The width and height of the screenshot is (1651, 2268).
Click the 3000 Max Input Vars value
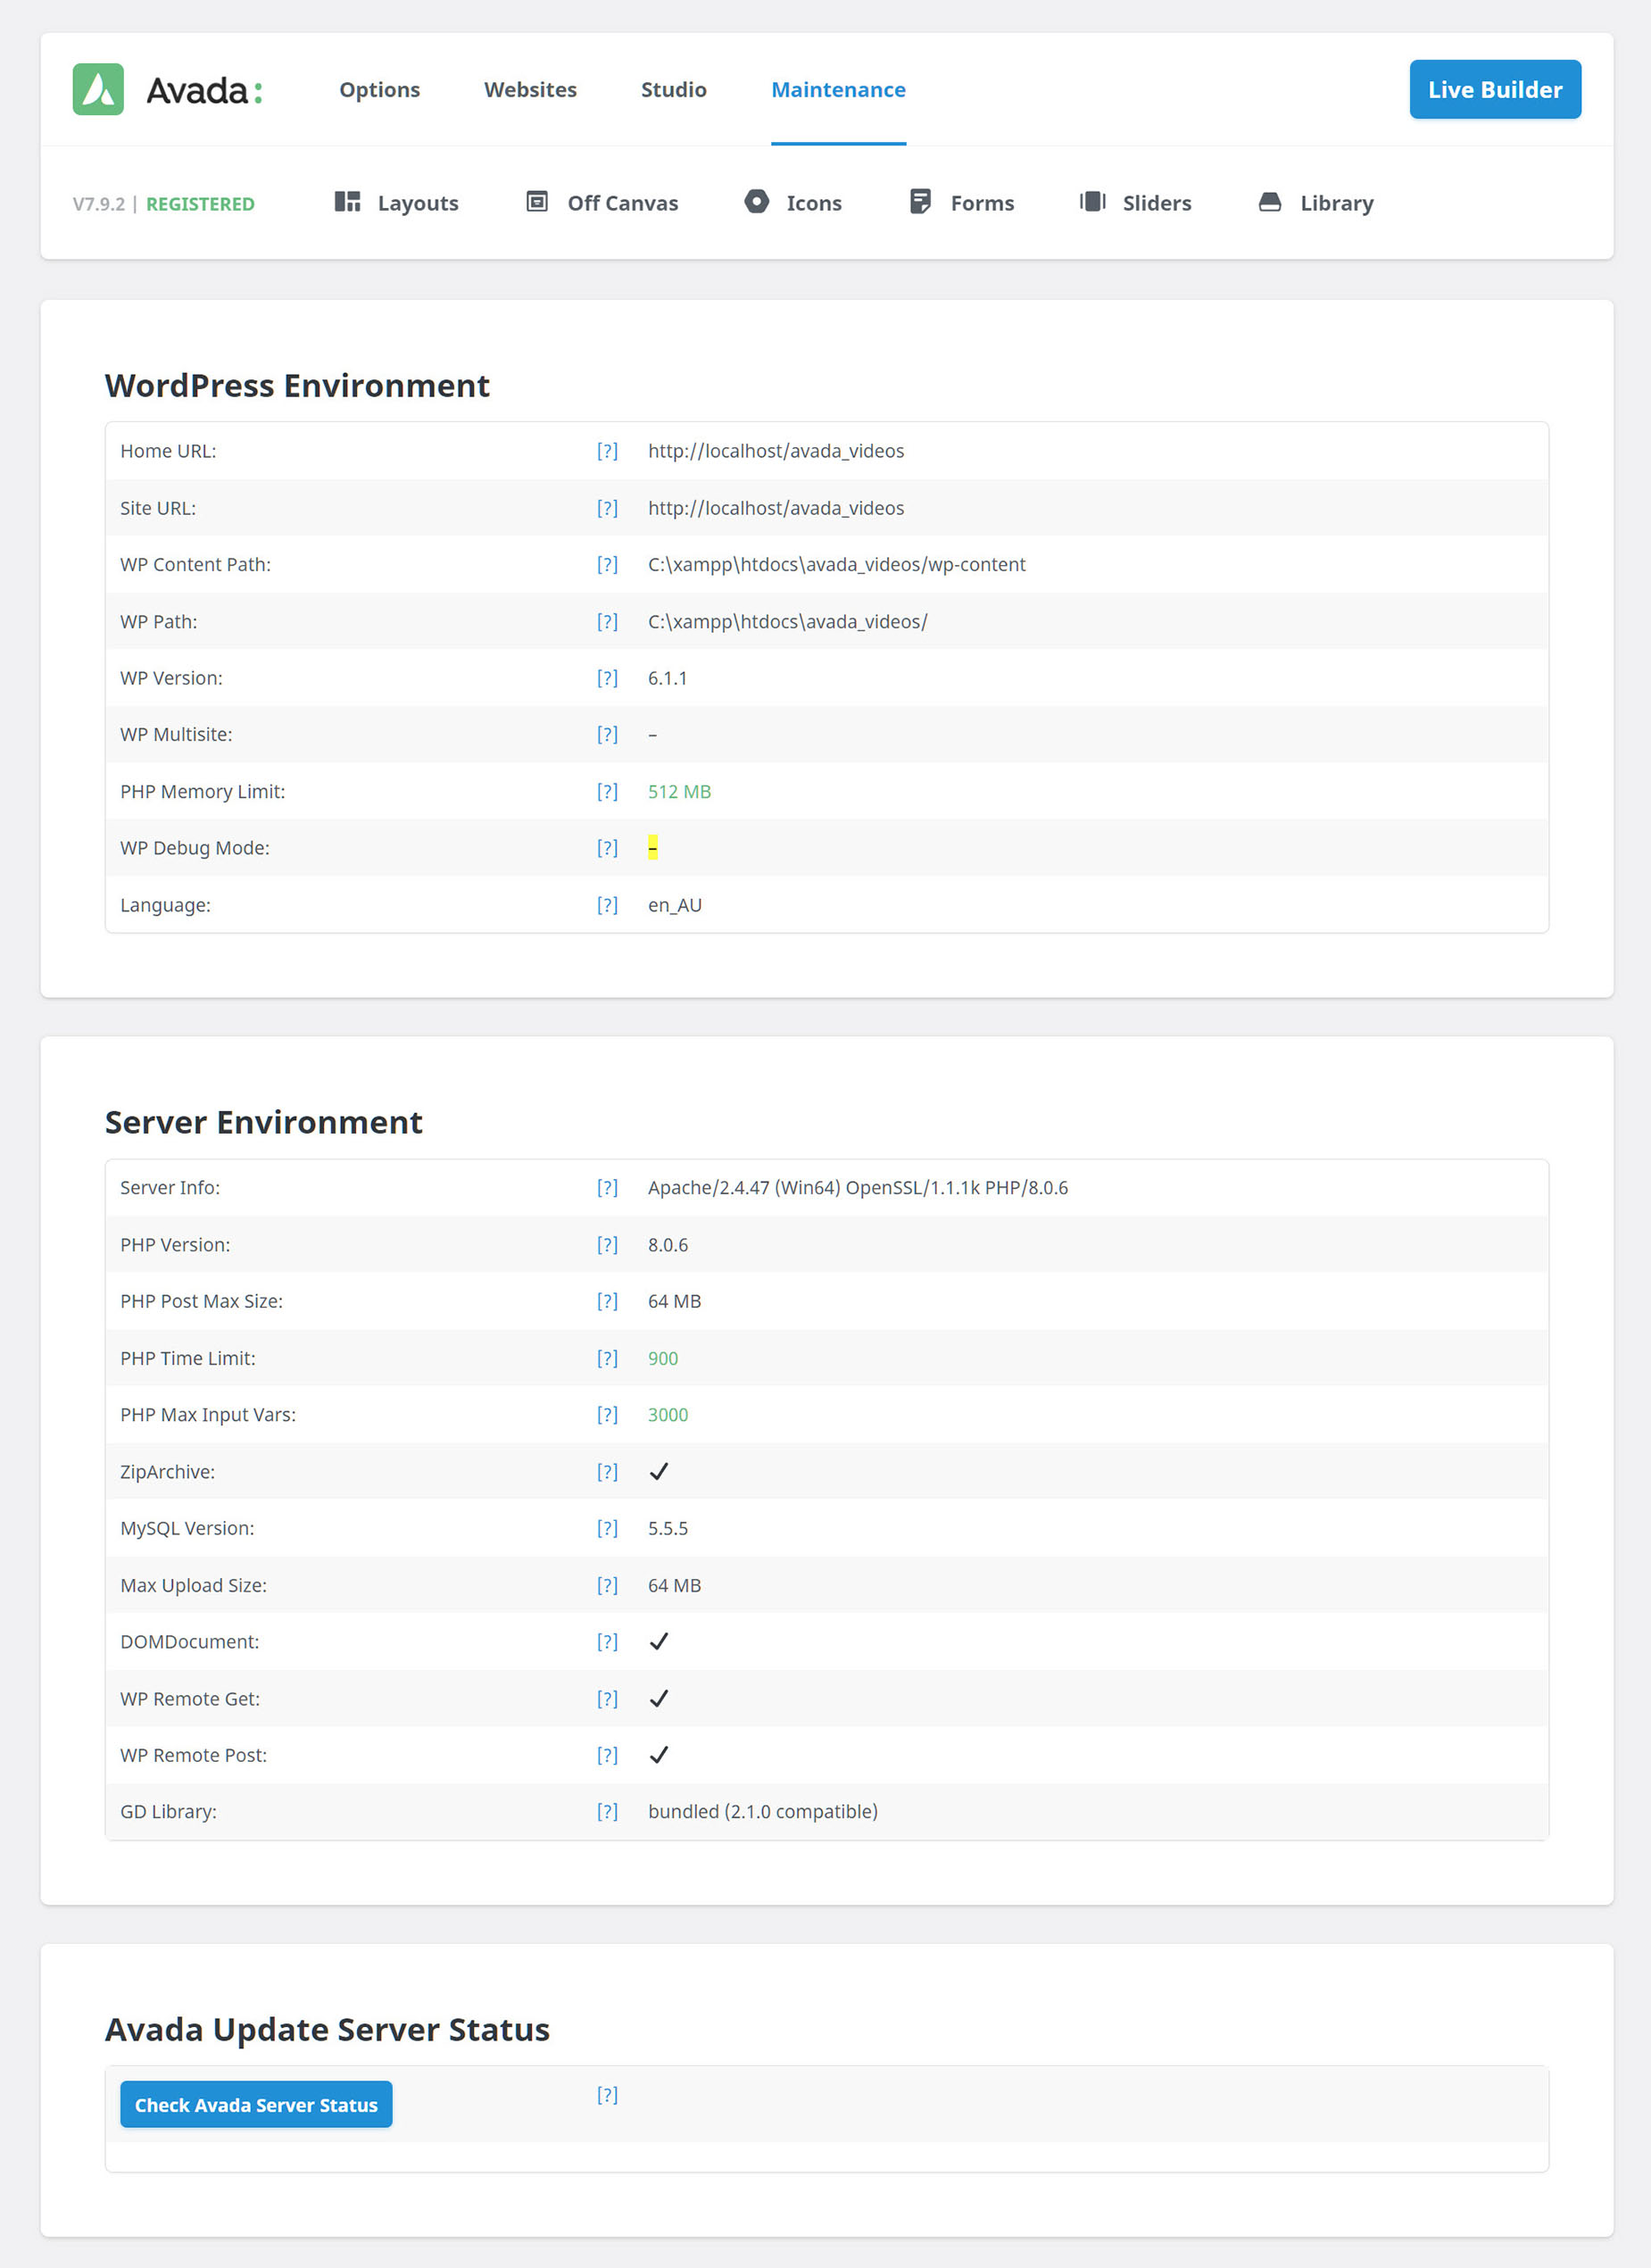667,1414
